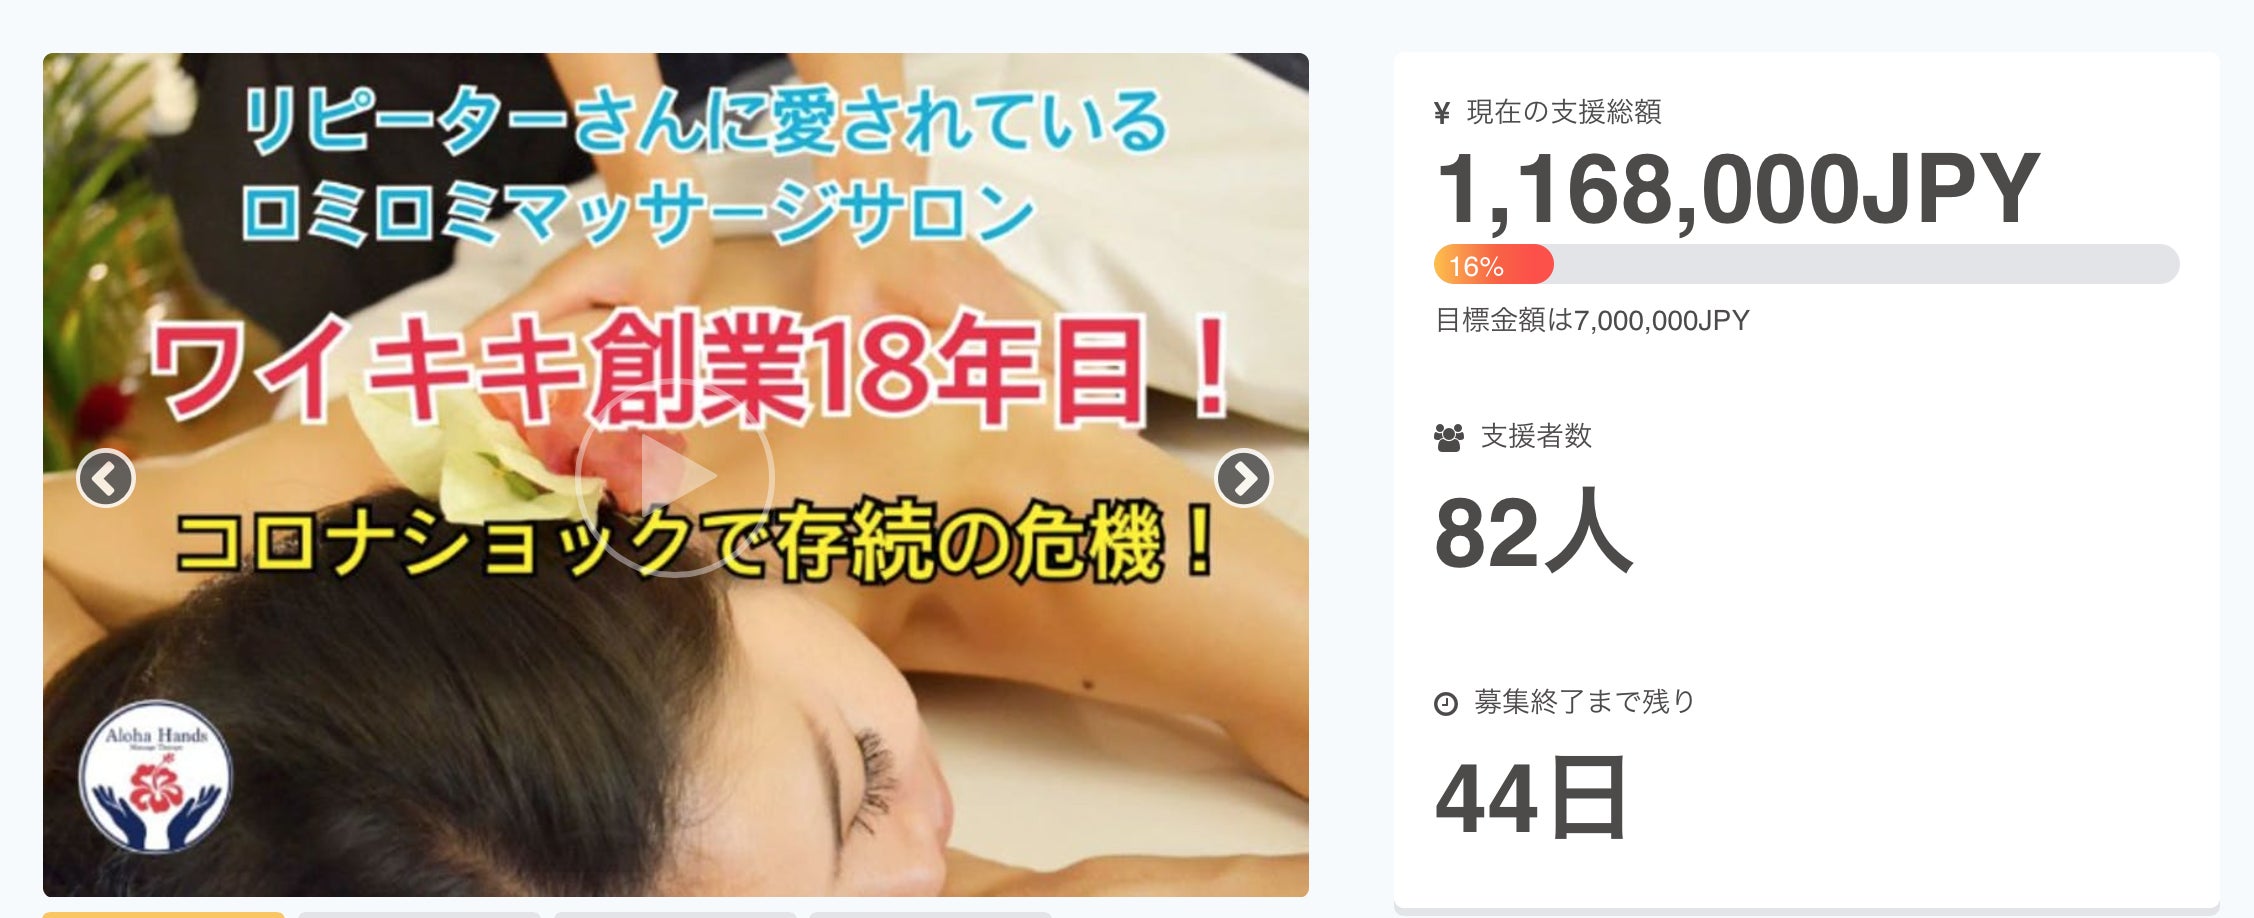
Task: Click the yen icon beside 現在の支援総額
Action: click(1441, 113)
